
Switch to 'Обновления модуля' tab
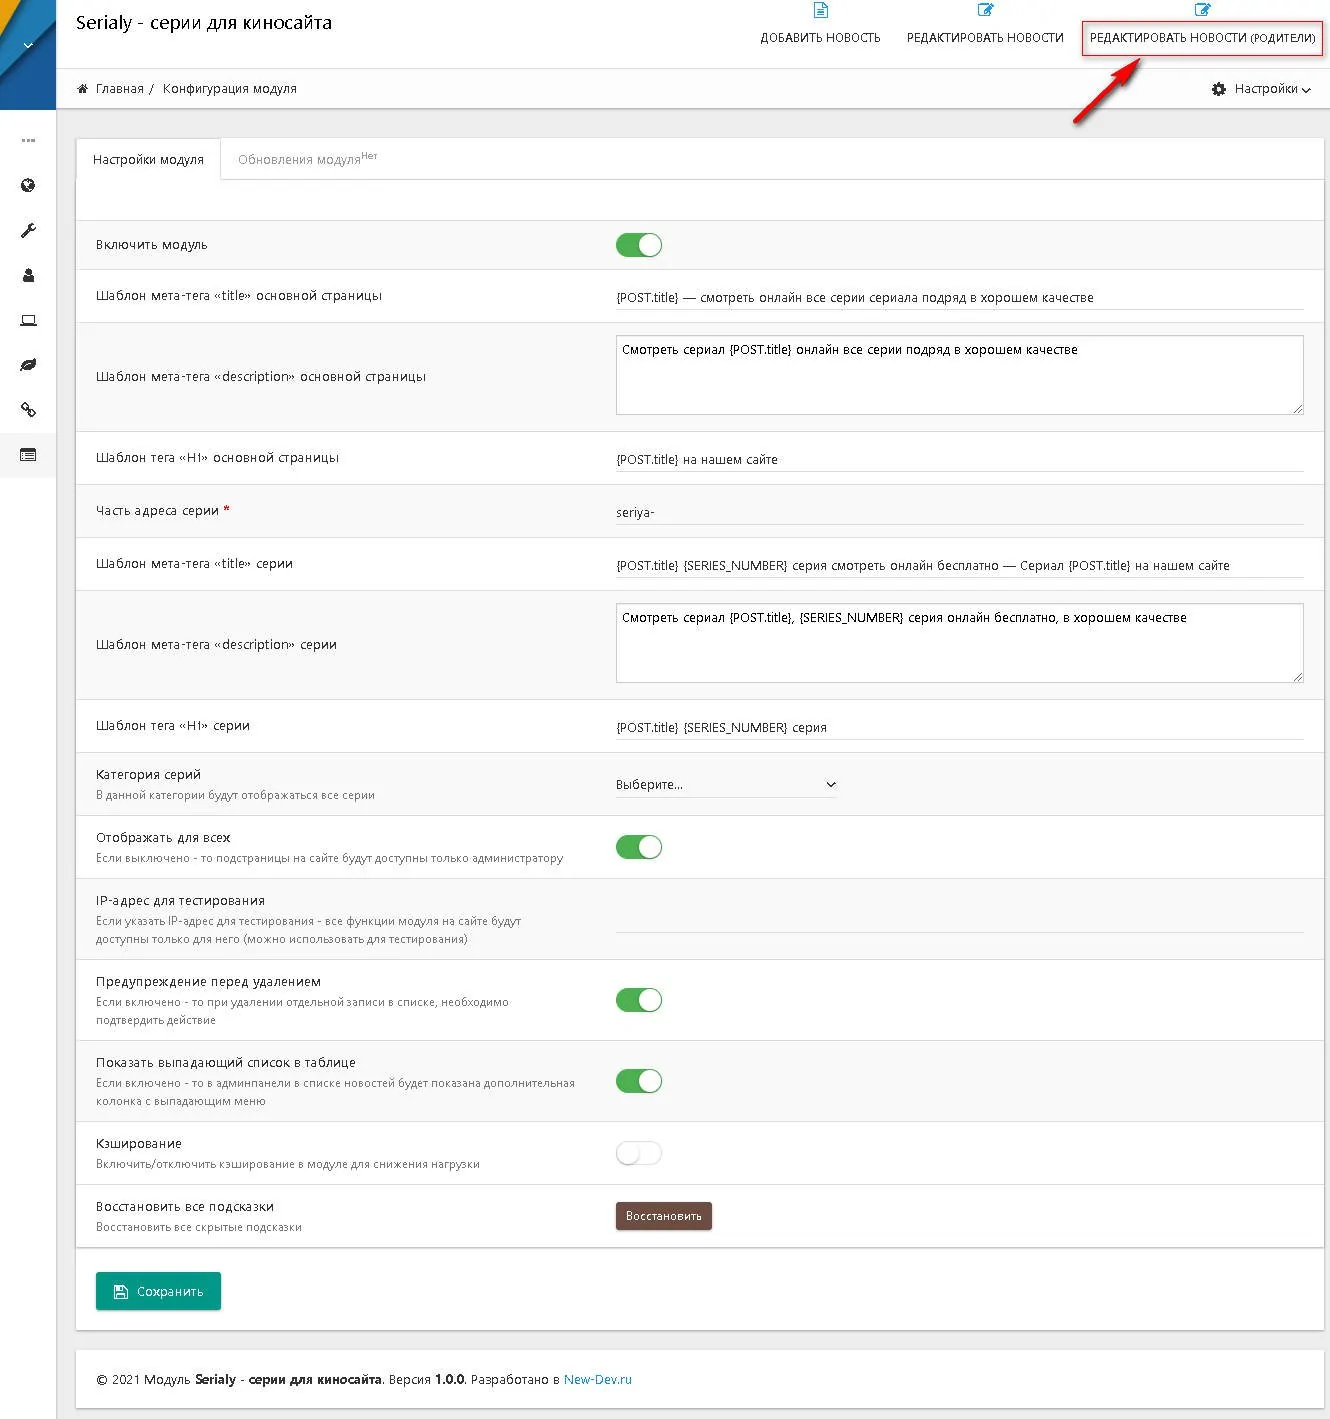[x=307, y=159]
